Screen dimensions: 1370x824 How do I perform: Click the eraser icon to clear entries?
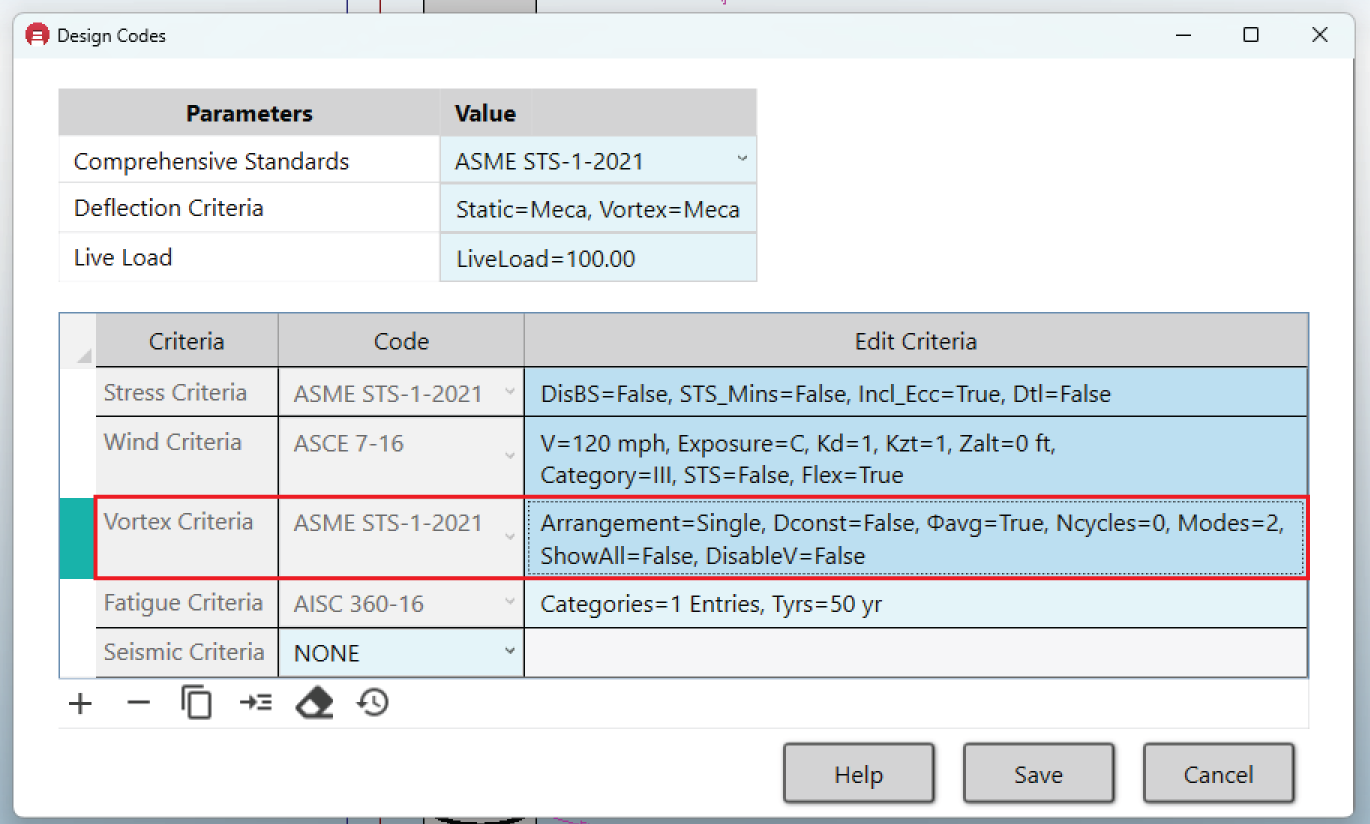pos(314,703)
